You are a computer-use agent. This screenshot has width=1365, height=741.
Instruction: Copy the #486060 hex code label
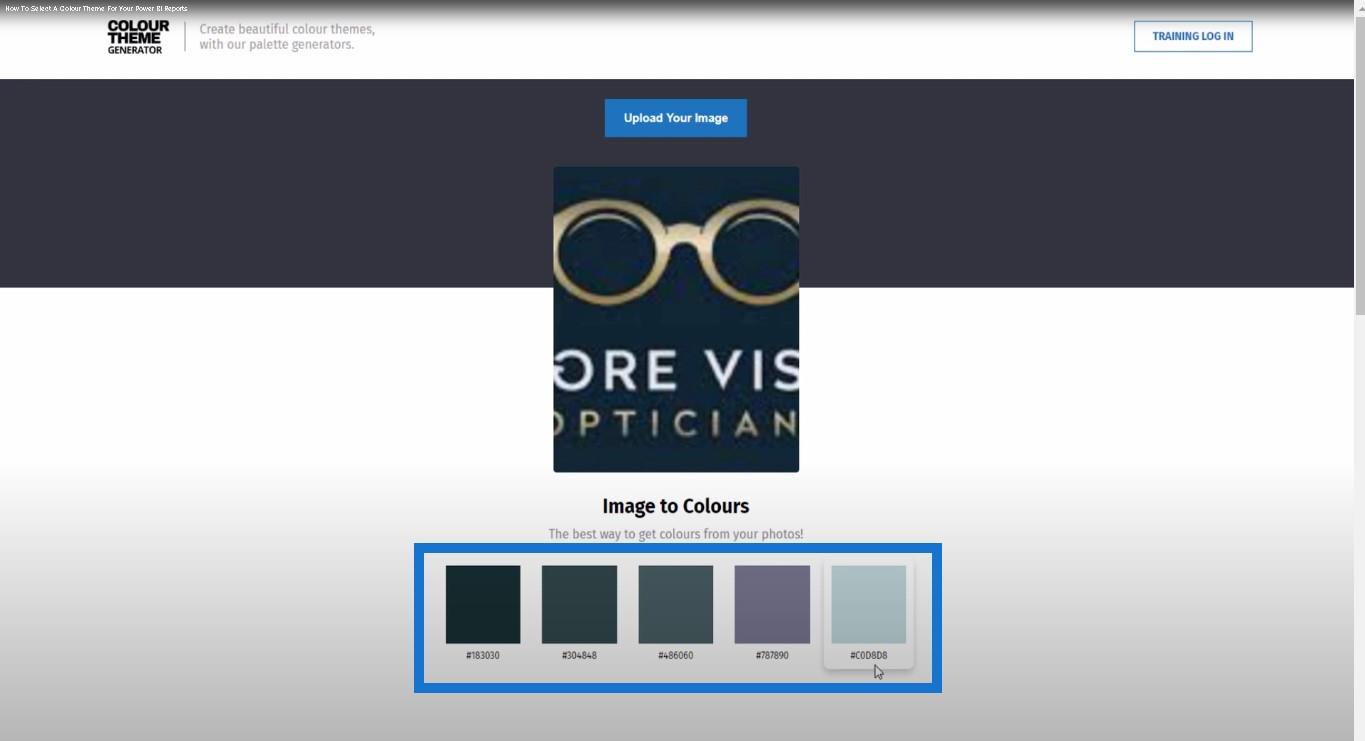[676, 656]
